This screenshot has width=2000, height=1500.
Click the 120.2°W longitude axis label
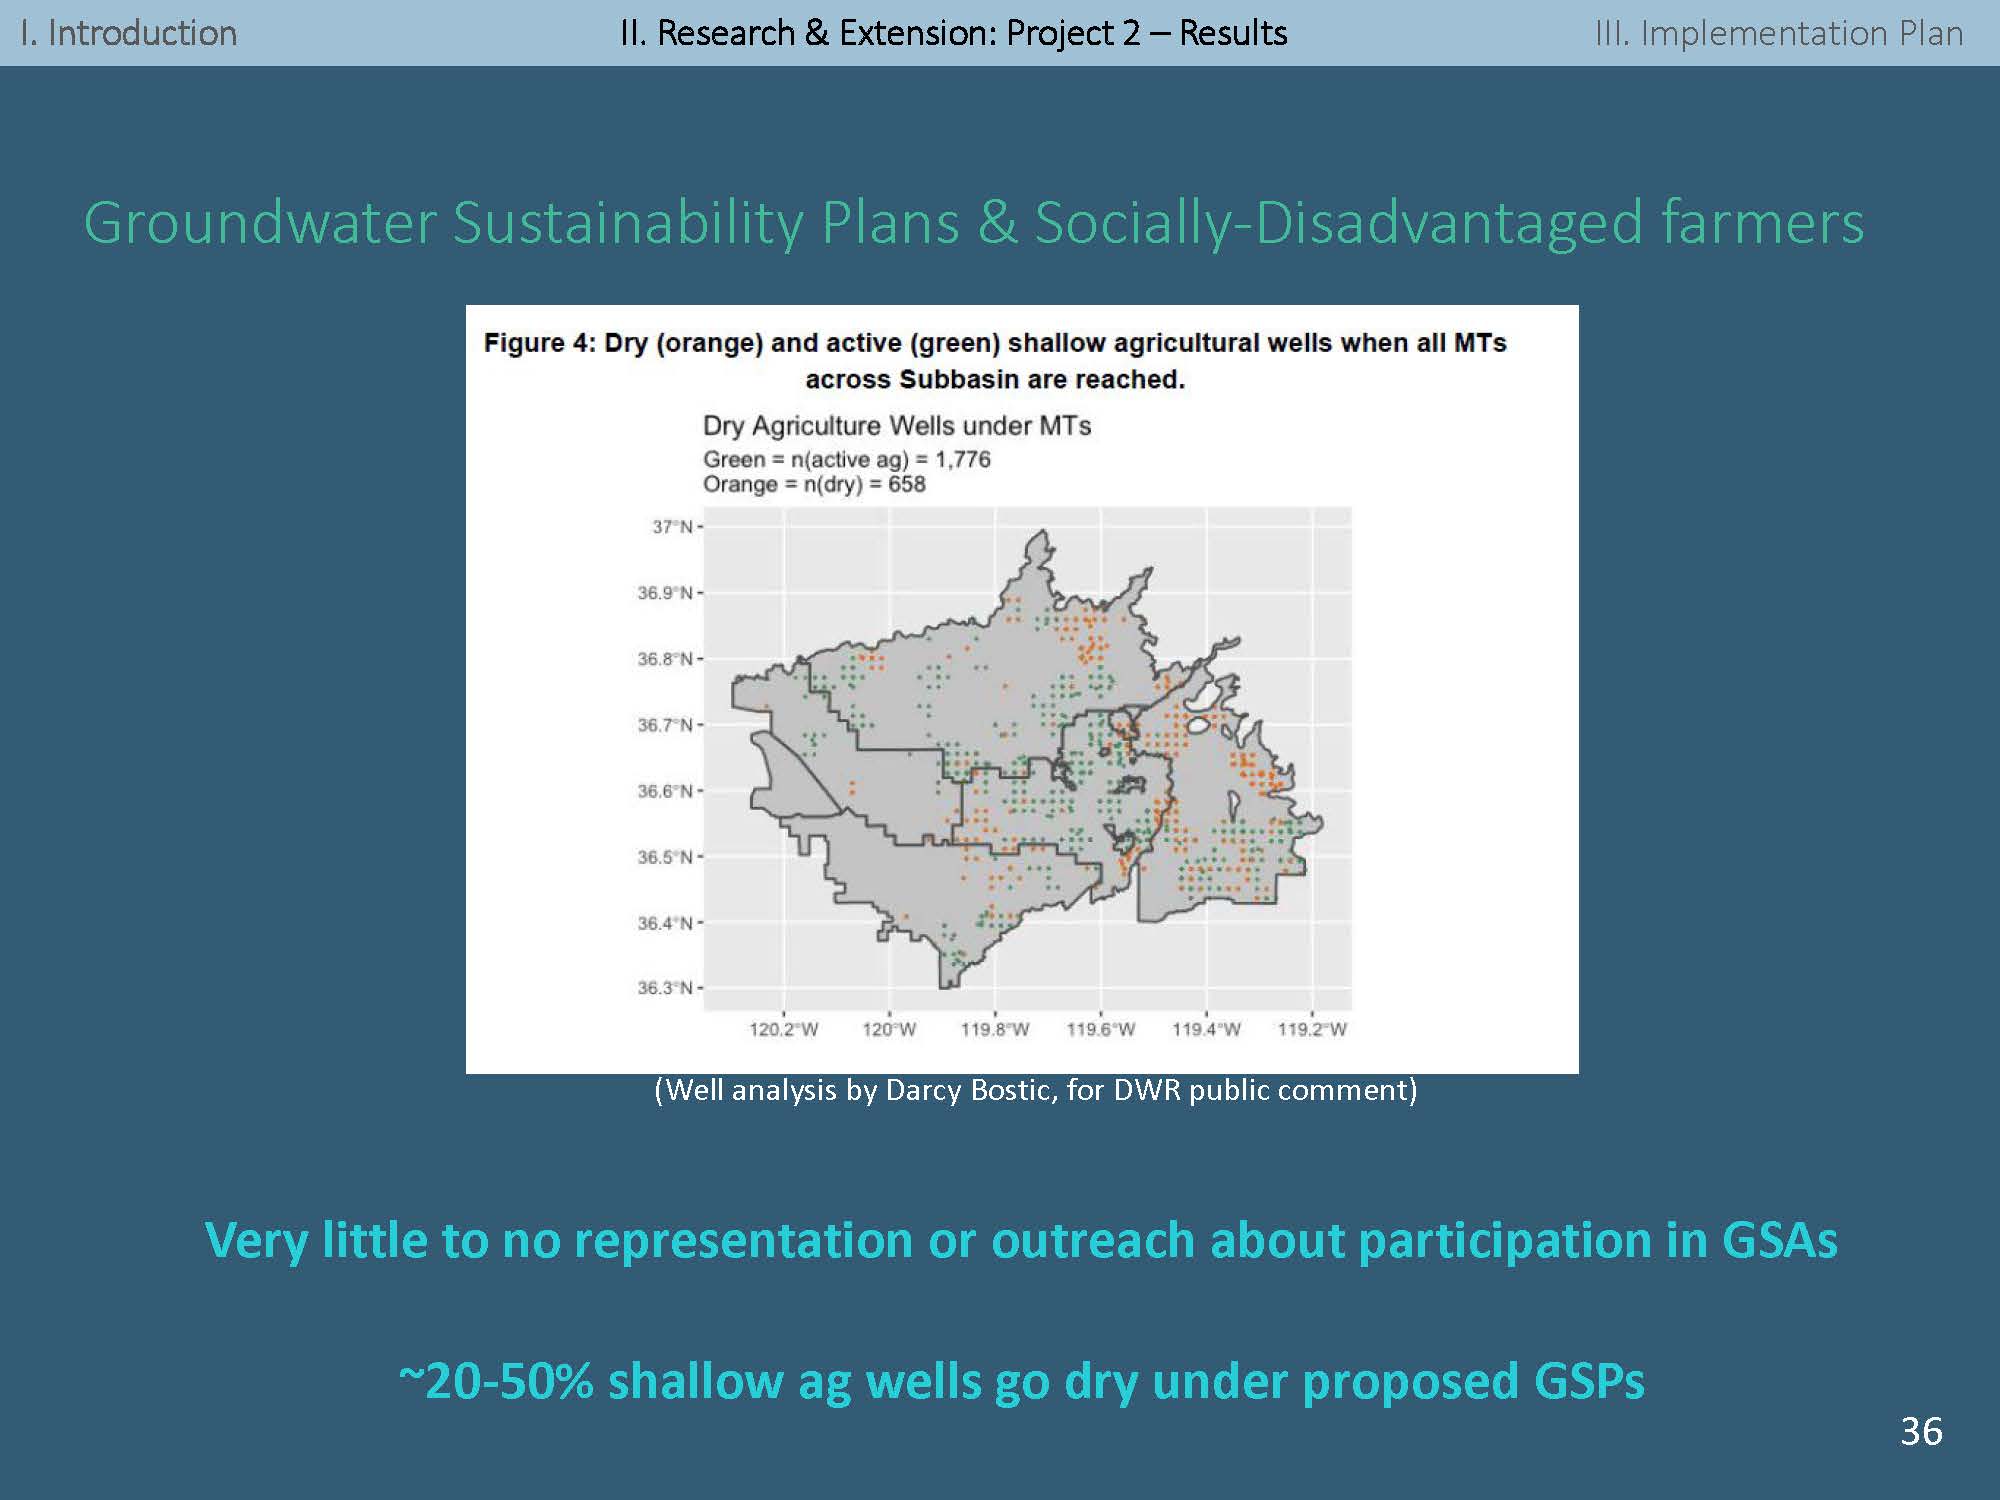pyautogui.click(x=783, y=1030)
